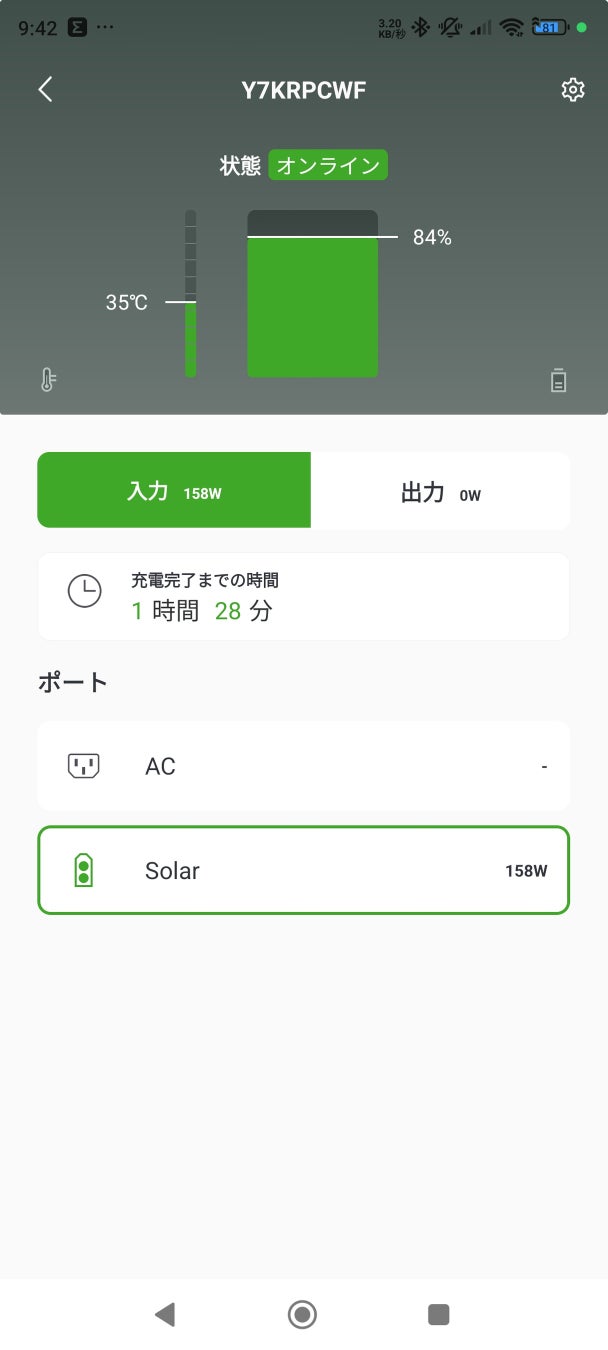This screenshot has height=1350, width=608.
Task: Select the AC port row
Action: coord(303,766)
